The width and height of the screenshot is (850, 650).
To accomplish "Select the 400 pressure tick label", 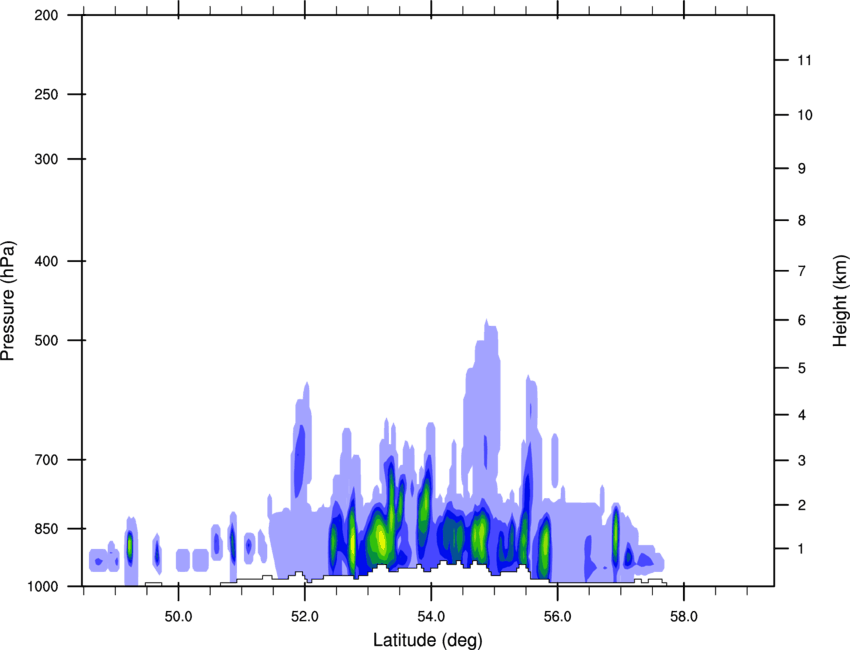I will click(47, 261).
